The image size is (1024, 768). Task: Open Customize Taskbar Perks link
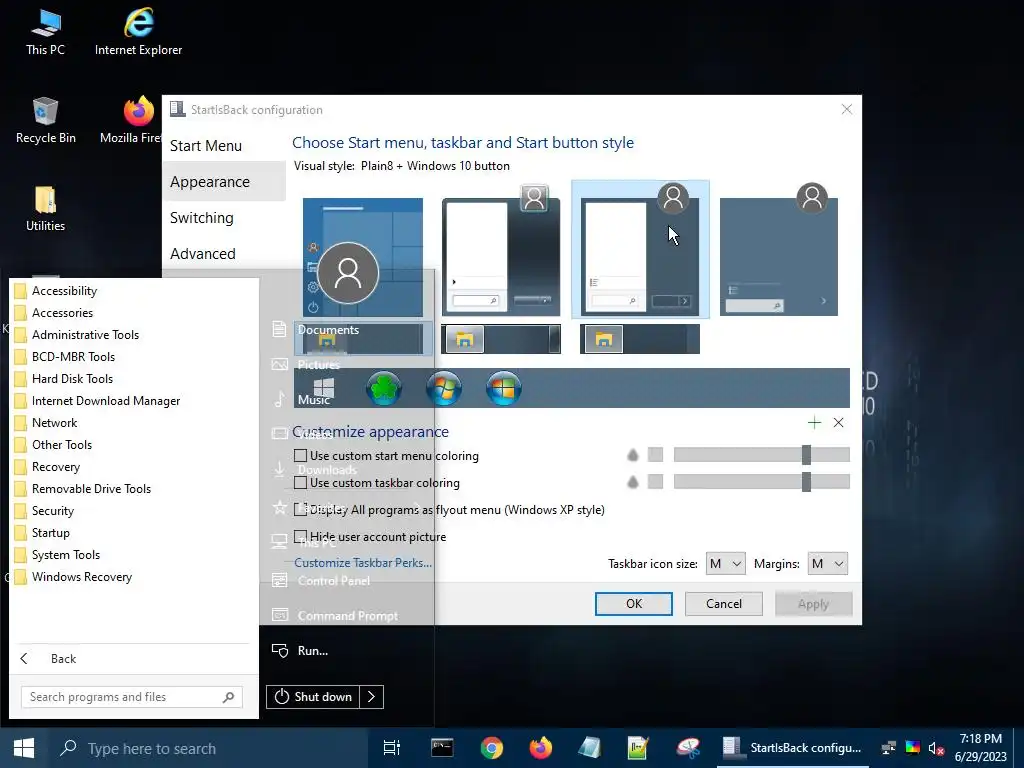[362, 562]
